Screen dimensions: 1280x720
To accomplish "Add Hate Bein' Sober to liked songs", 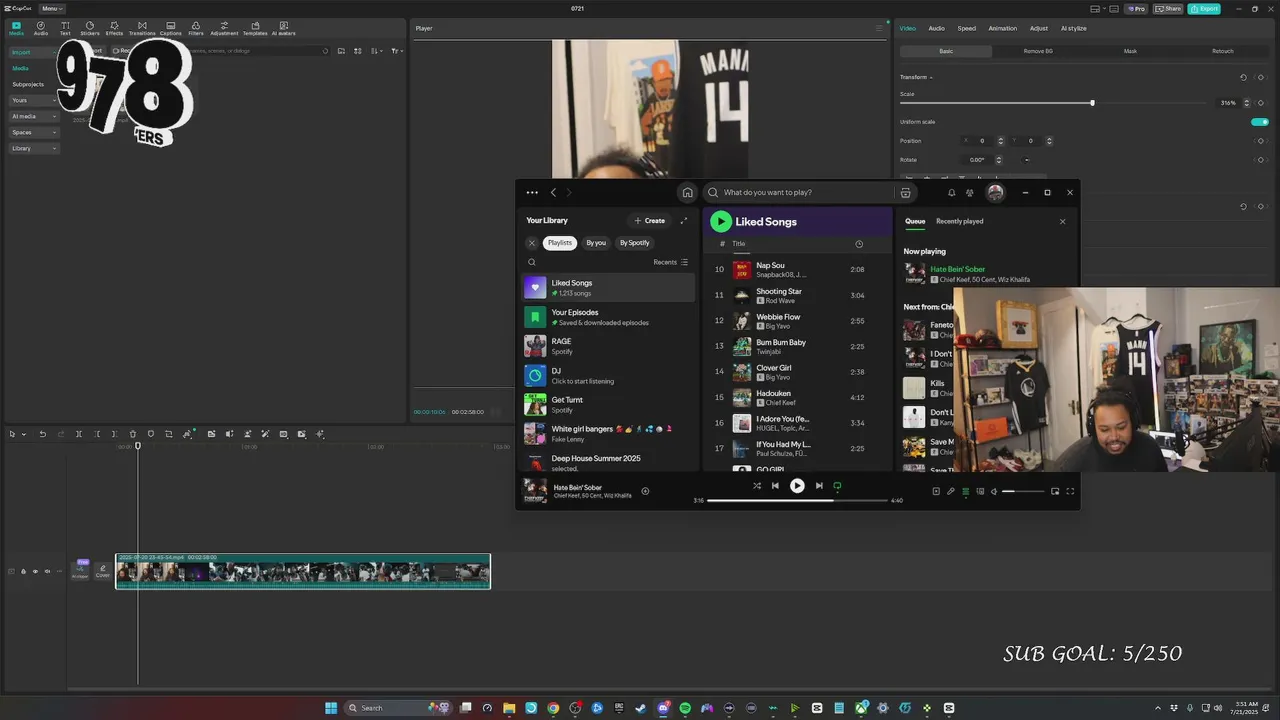I will pos(645,491).
